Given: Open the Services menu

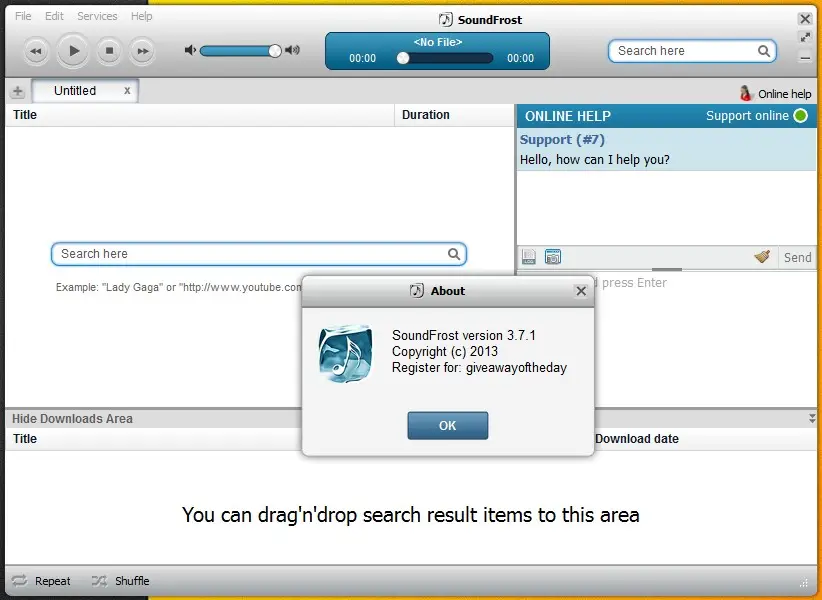Looking at the screenshot, I should [97, 16].
